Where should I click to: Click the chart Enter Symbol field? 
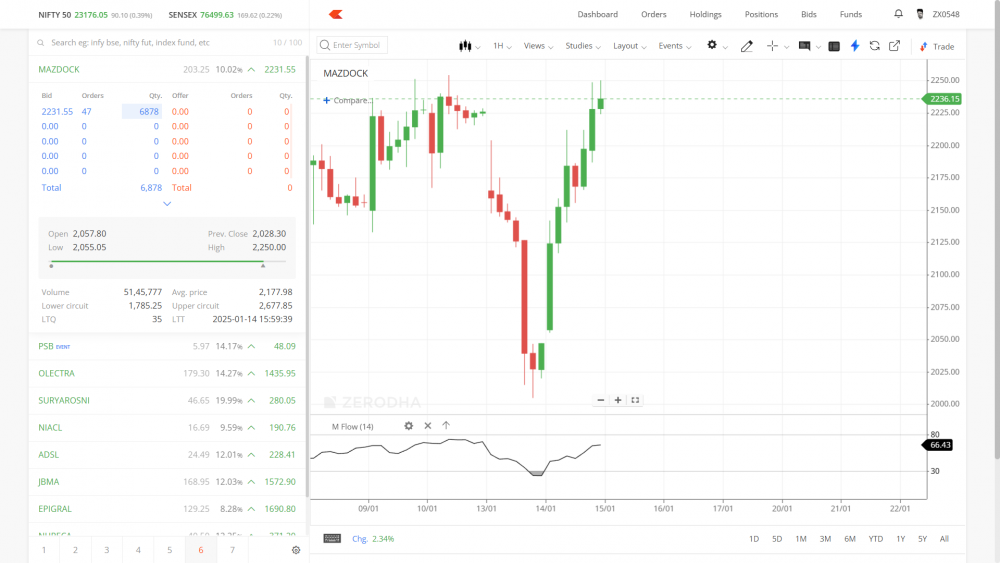[352, 45]
